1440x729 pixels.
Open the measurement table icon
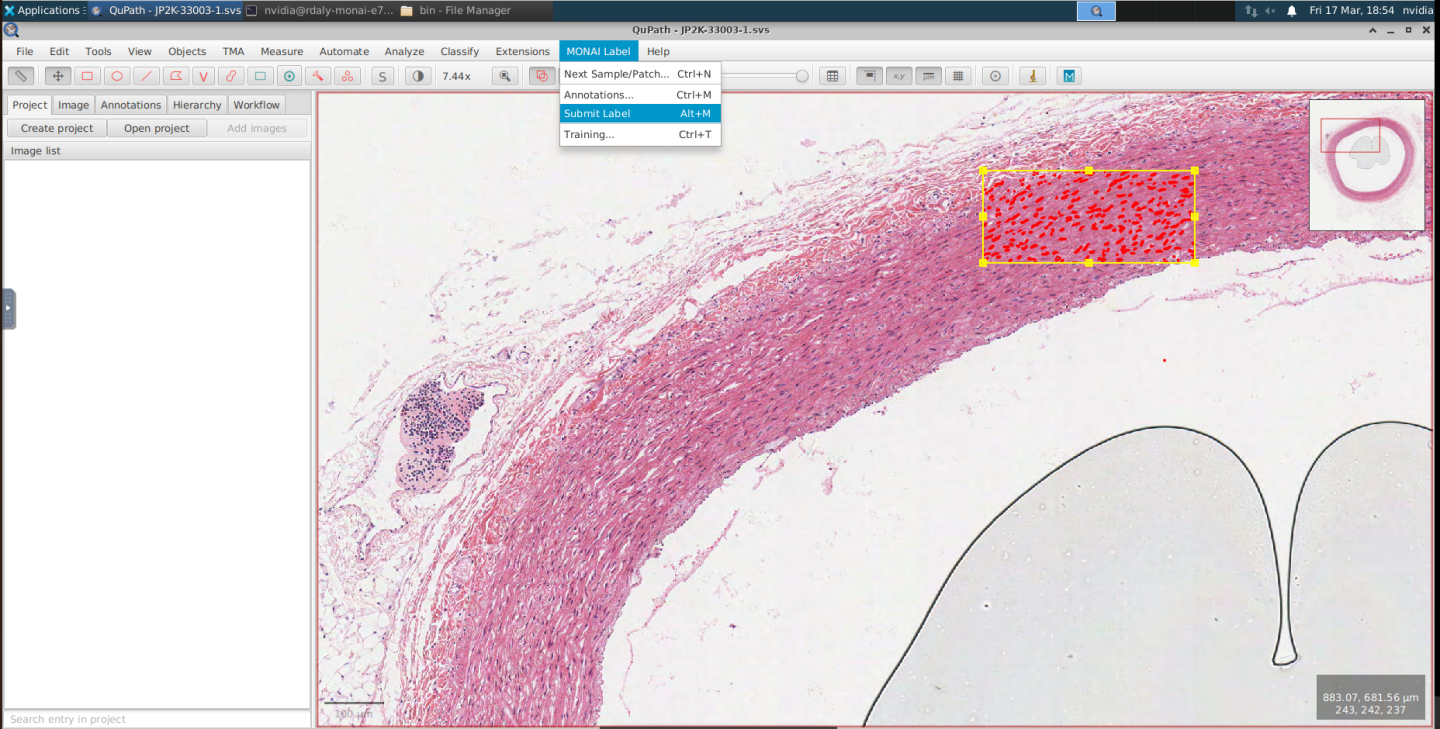click(831, 76)
